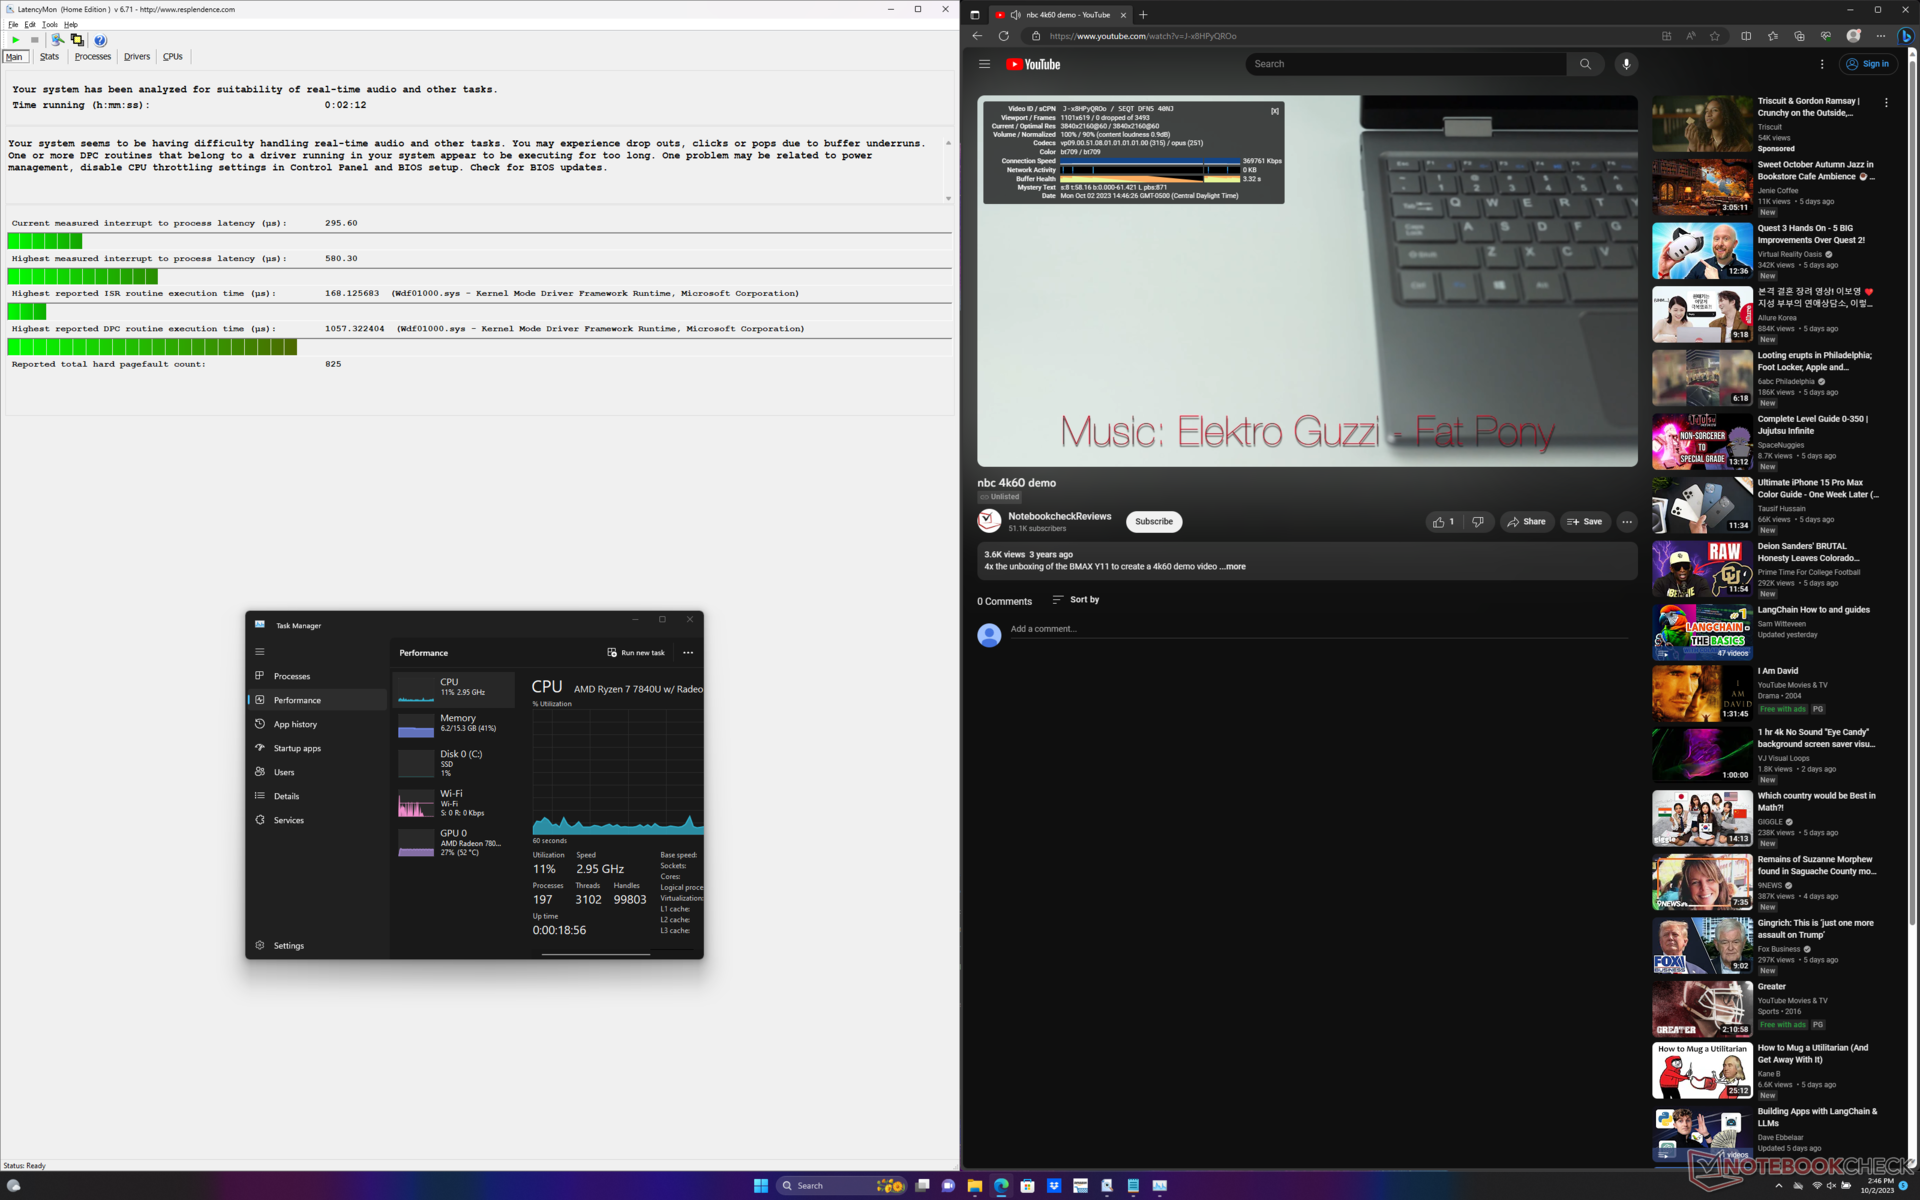Click the Edge address bar URL

[1142, 36]
